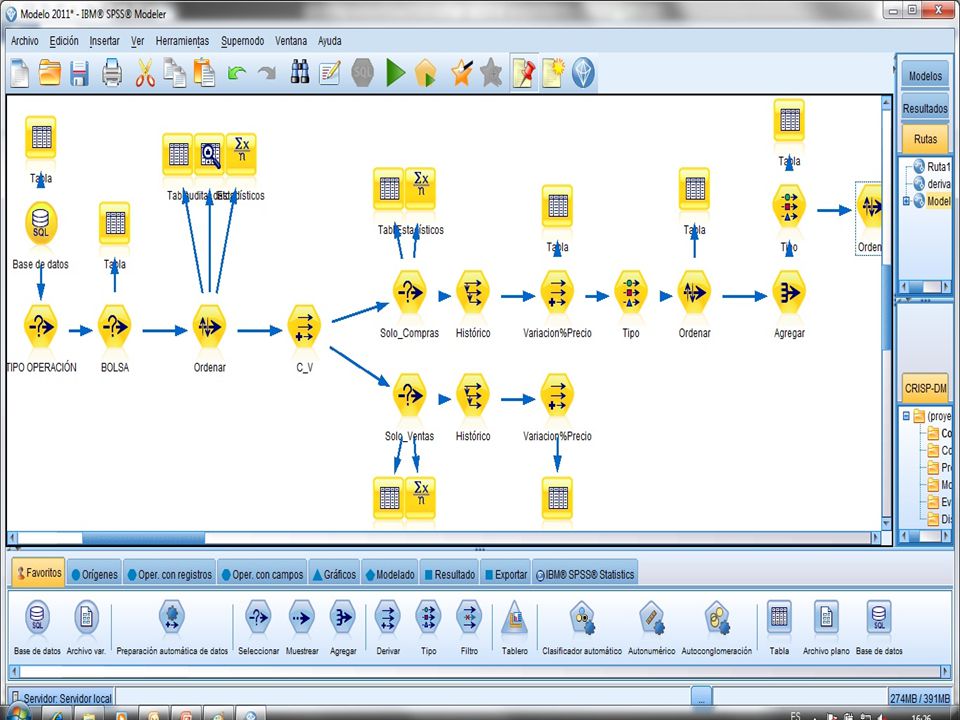Switch to the Orígenes palette tab
Screen dimensions: 960x720
point(94,574)
